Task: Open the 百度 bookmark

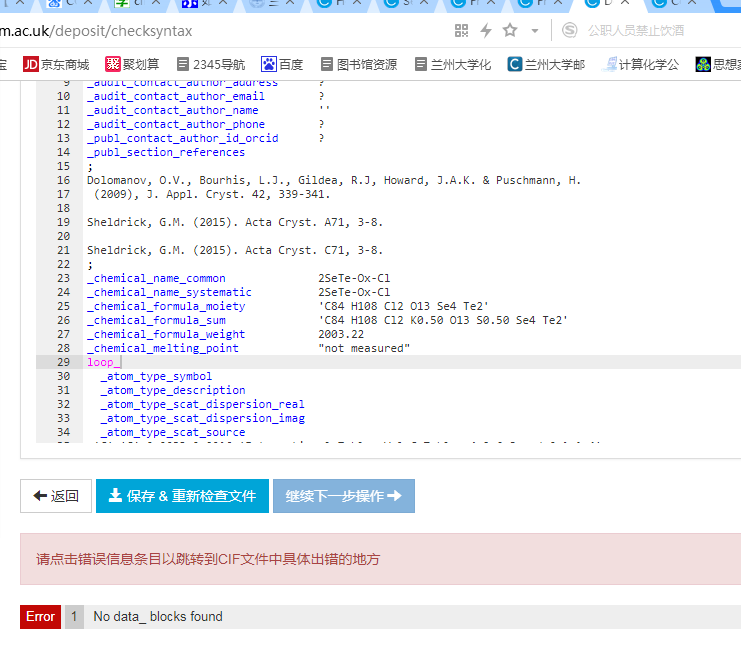Action: [282, 64]
